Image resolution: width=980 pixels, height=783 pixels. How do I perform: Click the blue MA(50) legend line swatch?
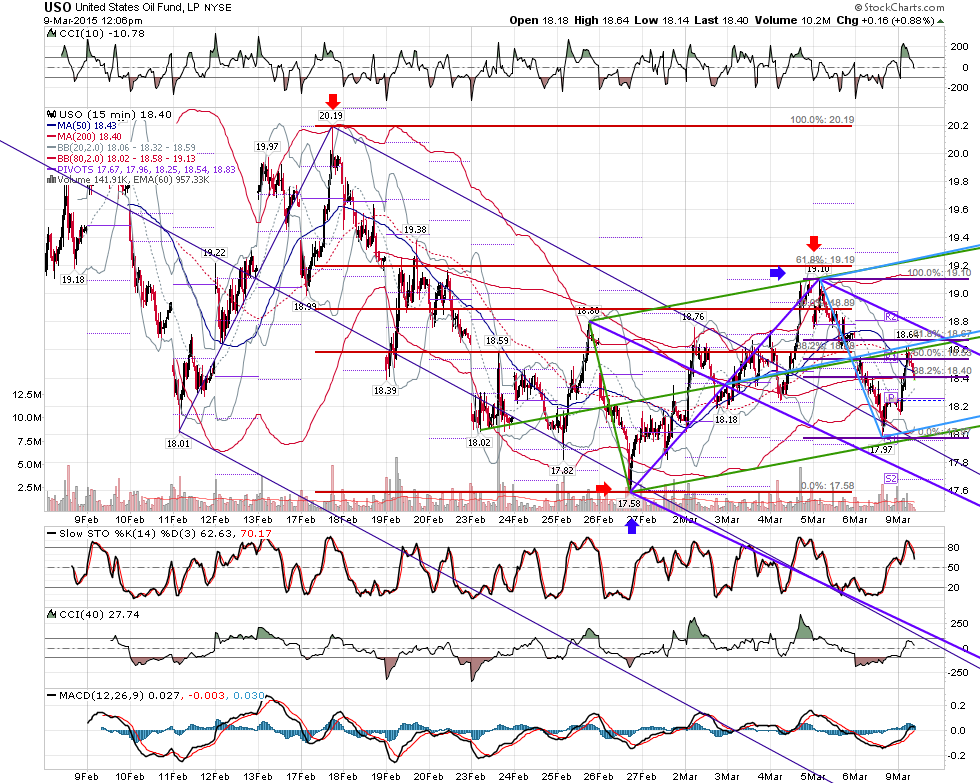pos(52,126)
